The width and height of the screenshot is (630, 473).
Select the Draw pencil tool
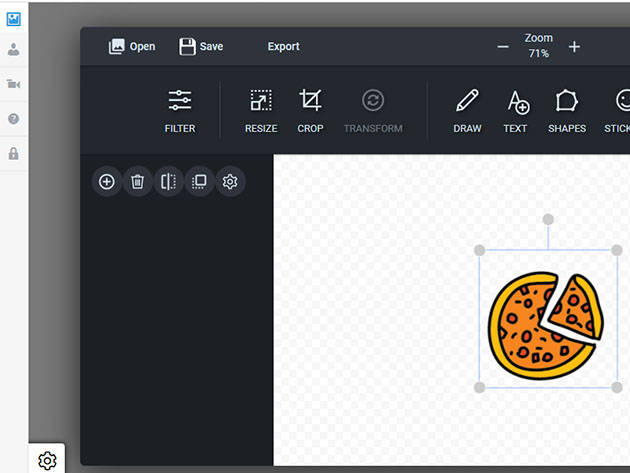(467, 111)
